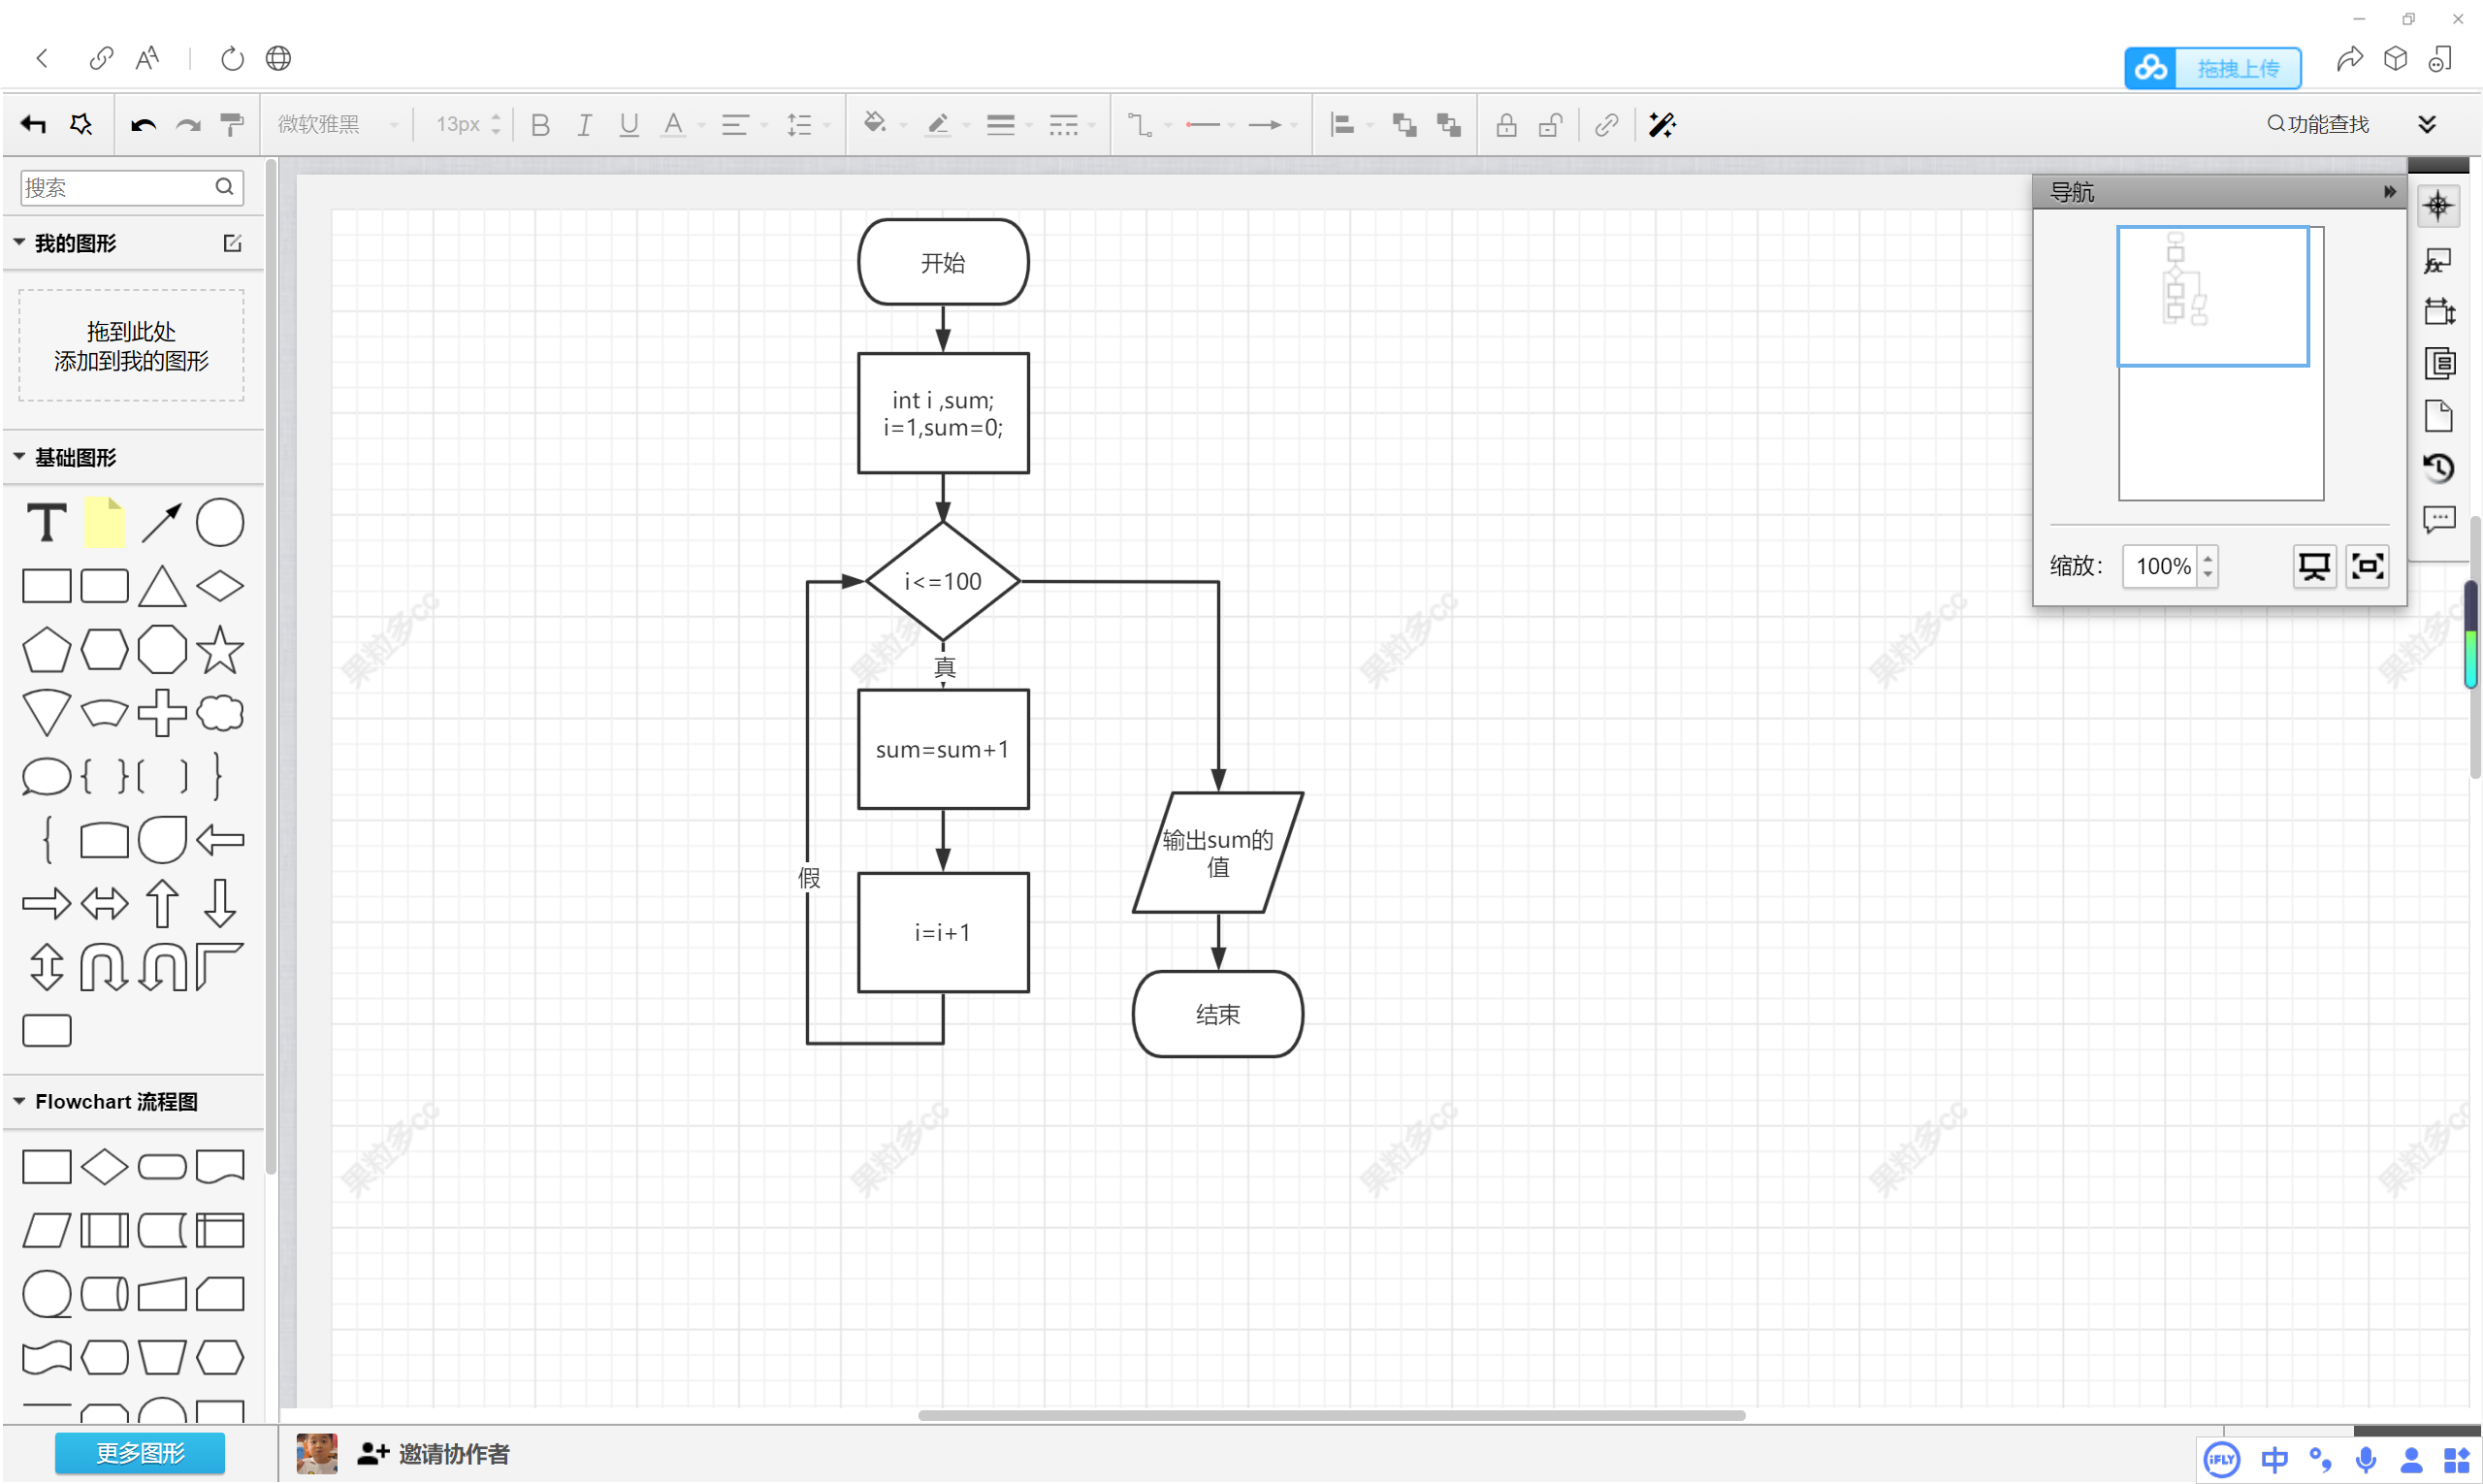Select the magic wand beautify tool
2483x1484 pixels.
(1660, 124)
